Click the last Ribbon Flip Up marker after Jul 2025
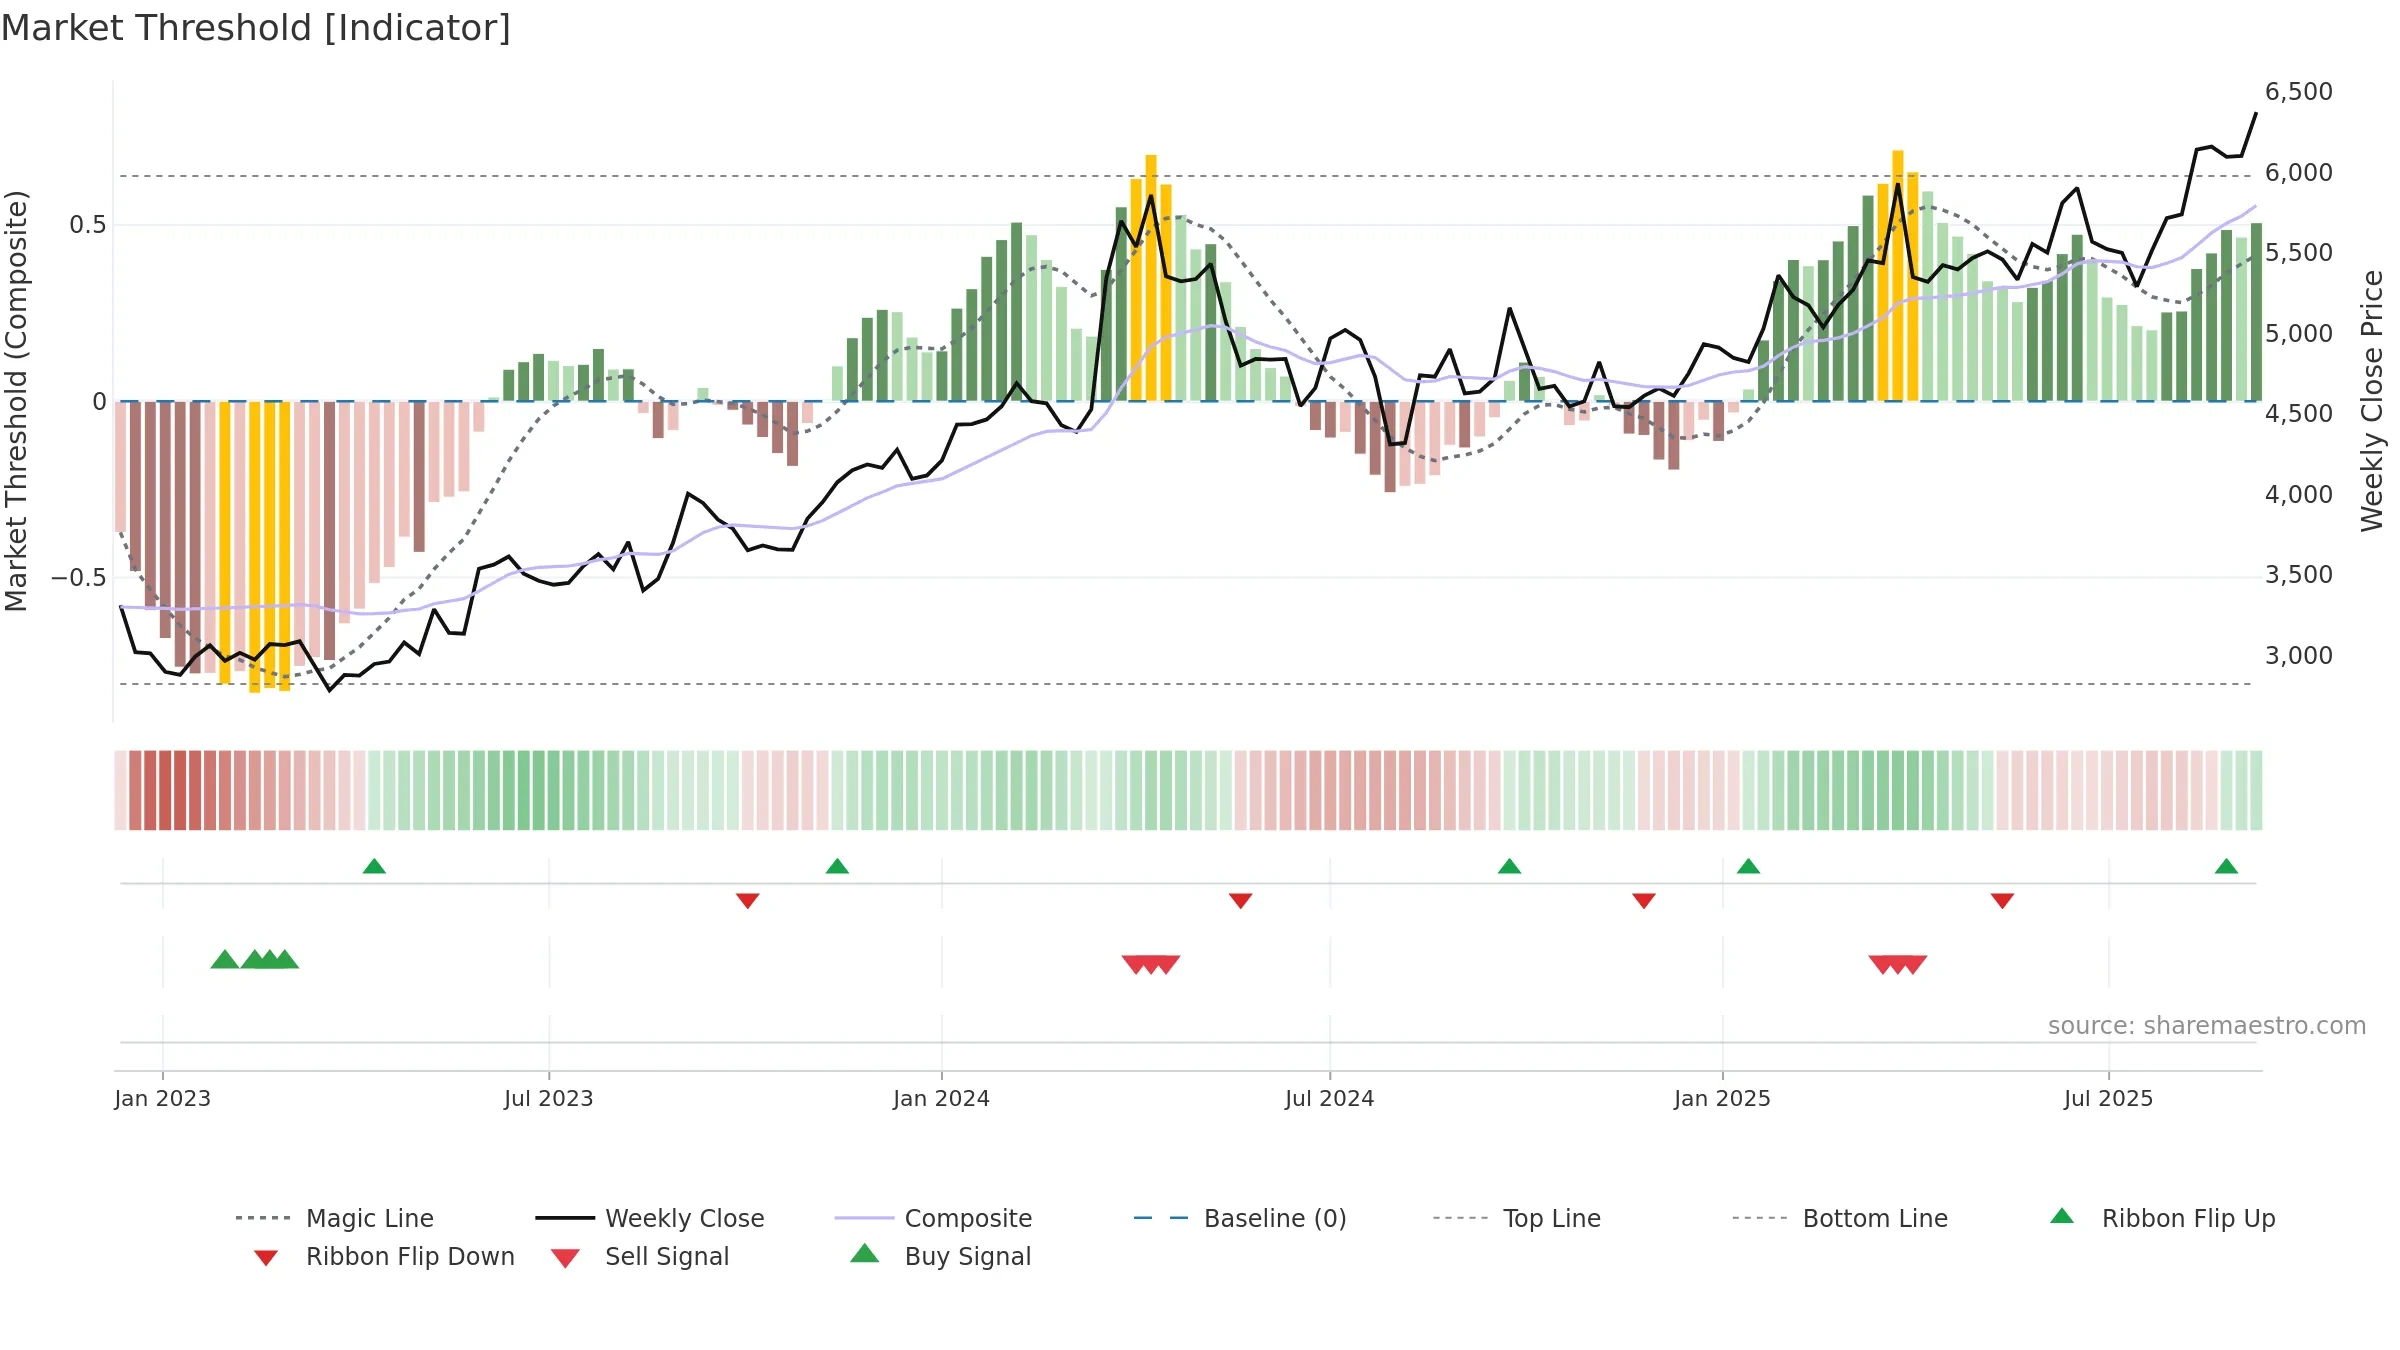Image resolution: width=2400 pixels, height=1350 pixels. [x=2226, y=866]
